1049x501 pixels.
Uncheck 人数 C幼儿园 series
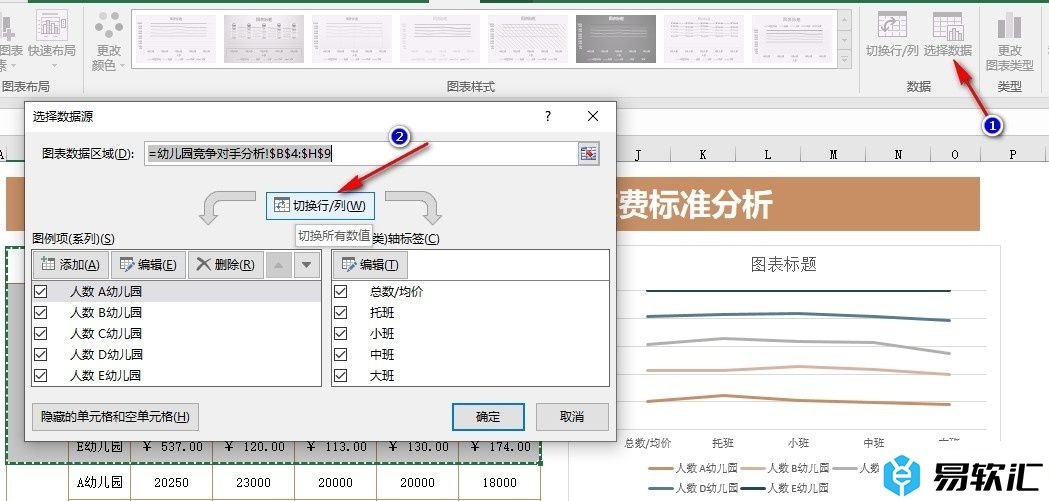pyautogui.click(x=41, y=333)
